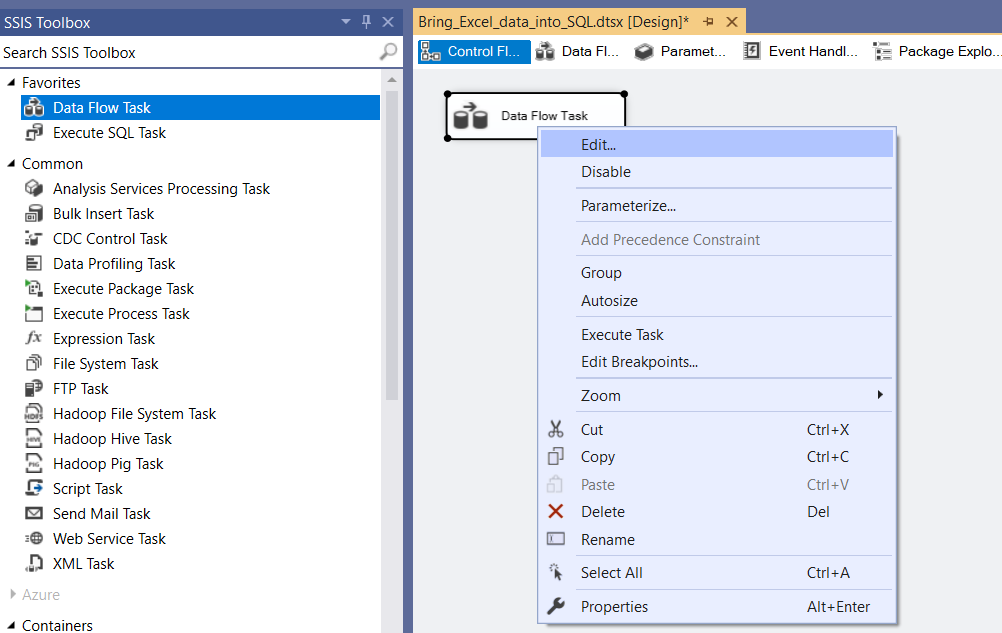Select the Web Service Task icon
1002x633 pixels.
point(34,539)
